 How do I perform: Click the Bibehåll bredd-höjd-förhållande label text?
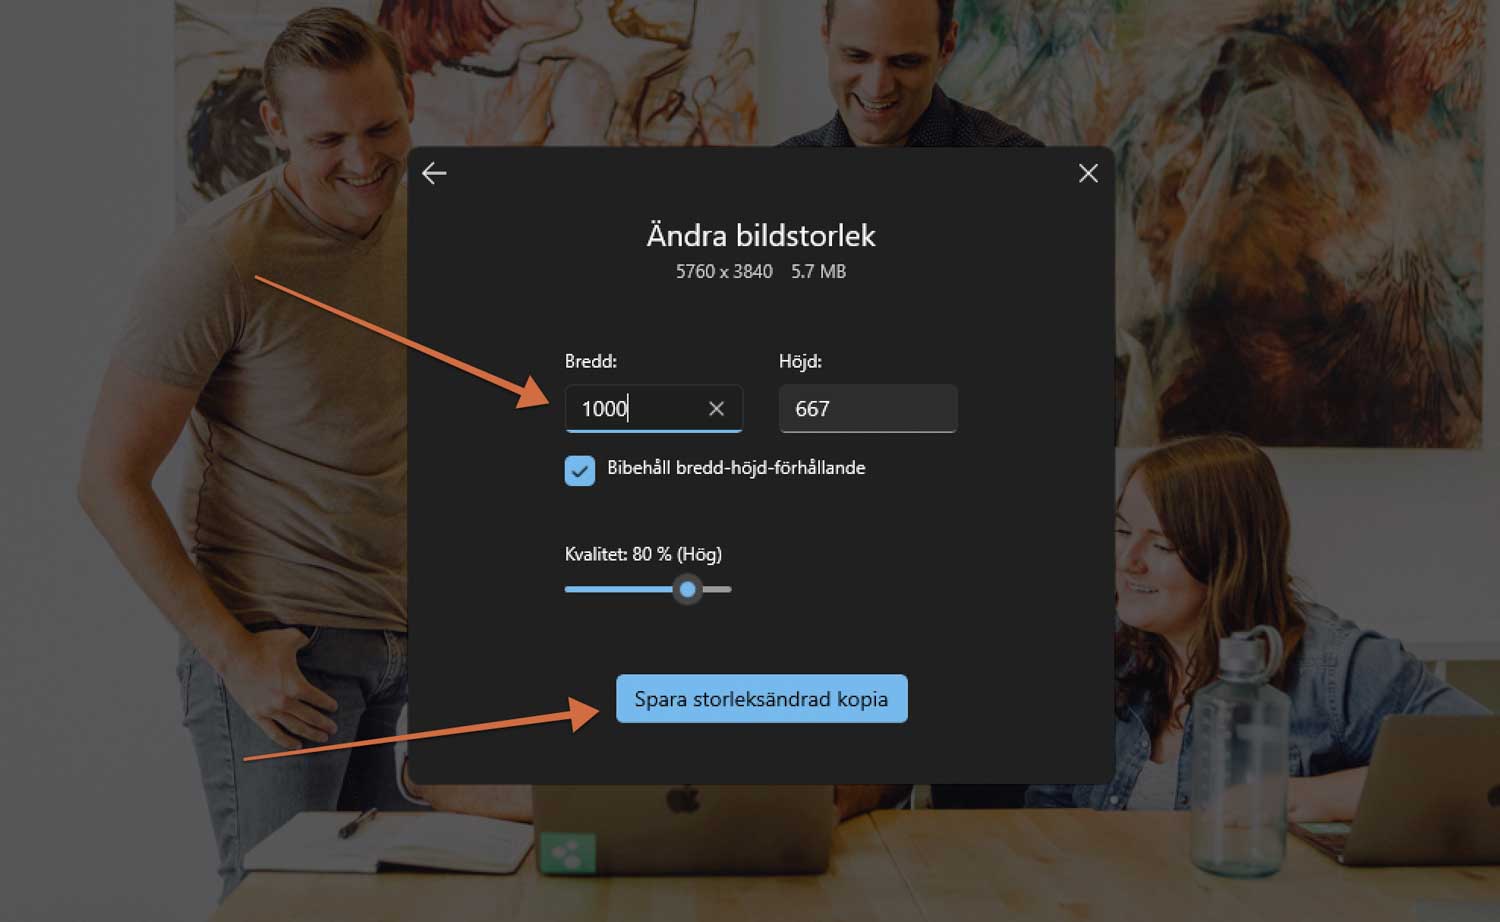point(736,468)
